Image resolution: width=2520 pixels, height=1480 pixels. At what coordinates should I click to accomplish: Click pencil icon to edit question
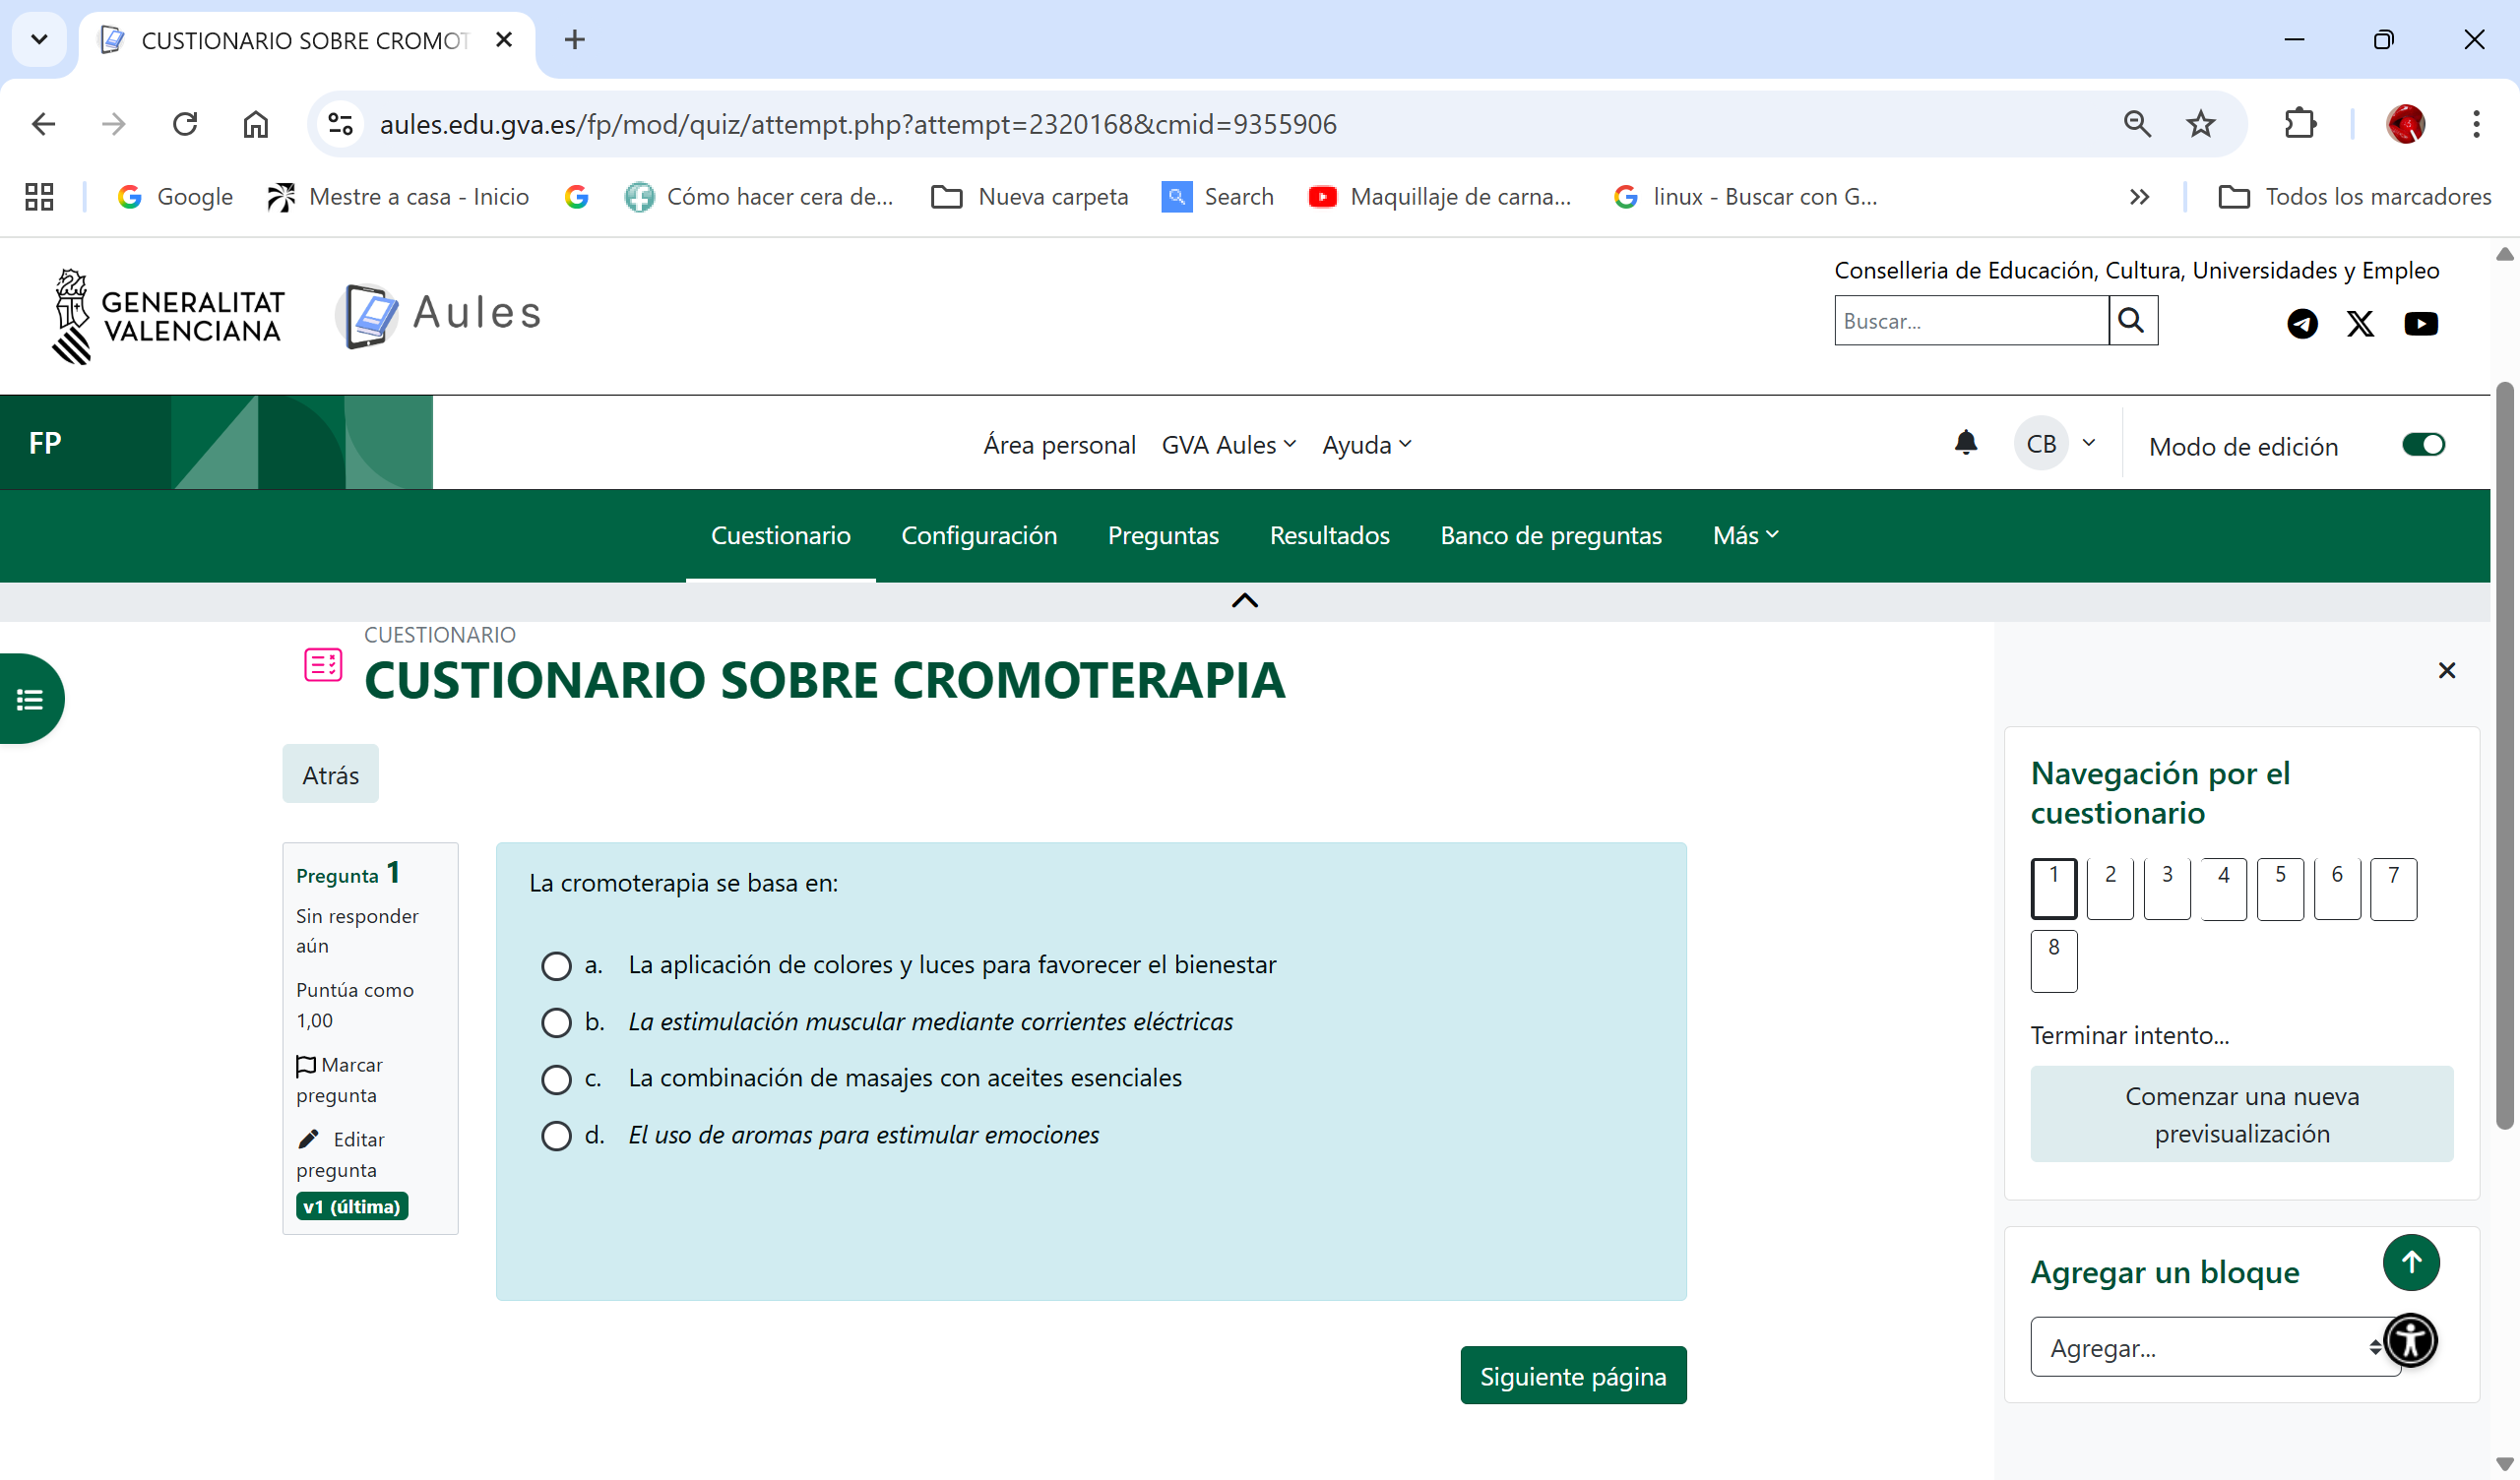308,1139
